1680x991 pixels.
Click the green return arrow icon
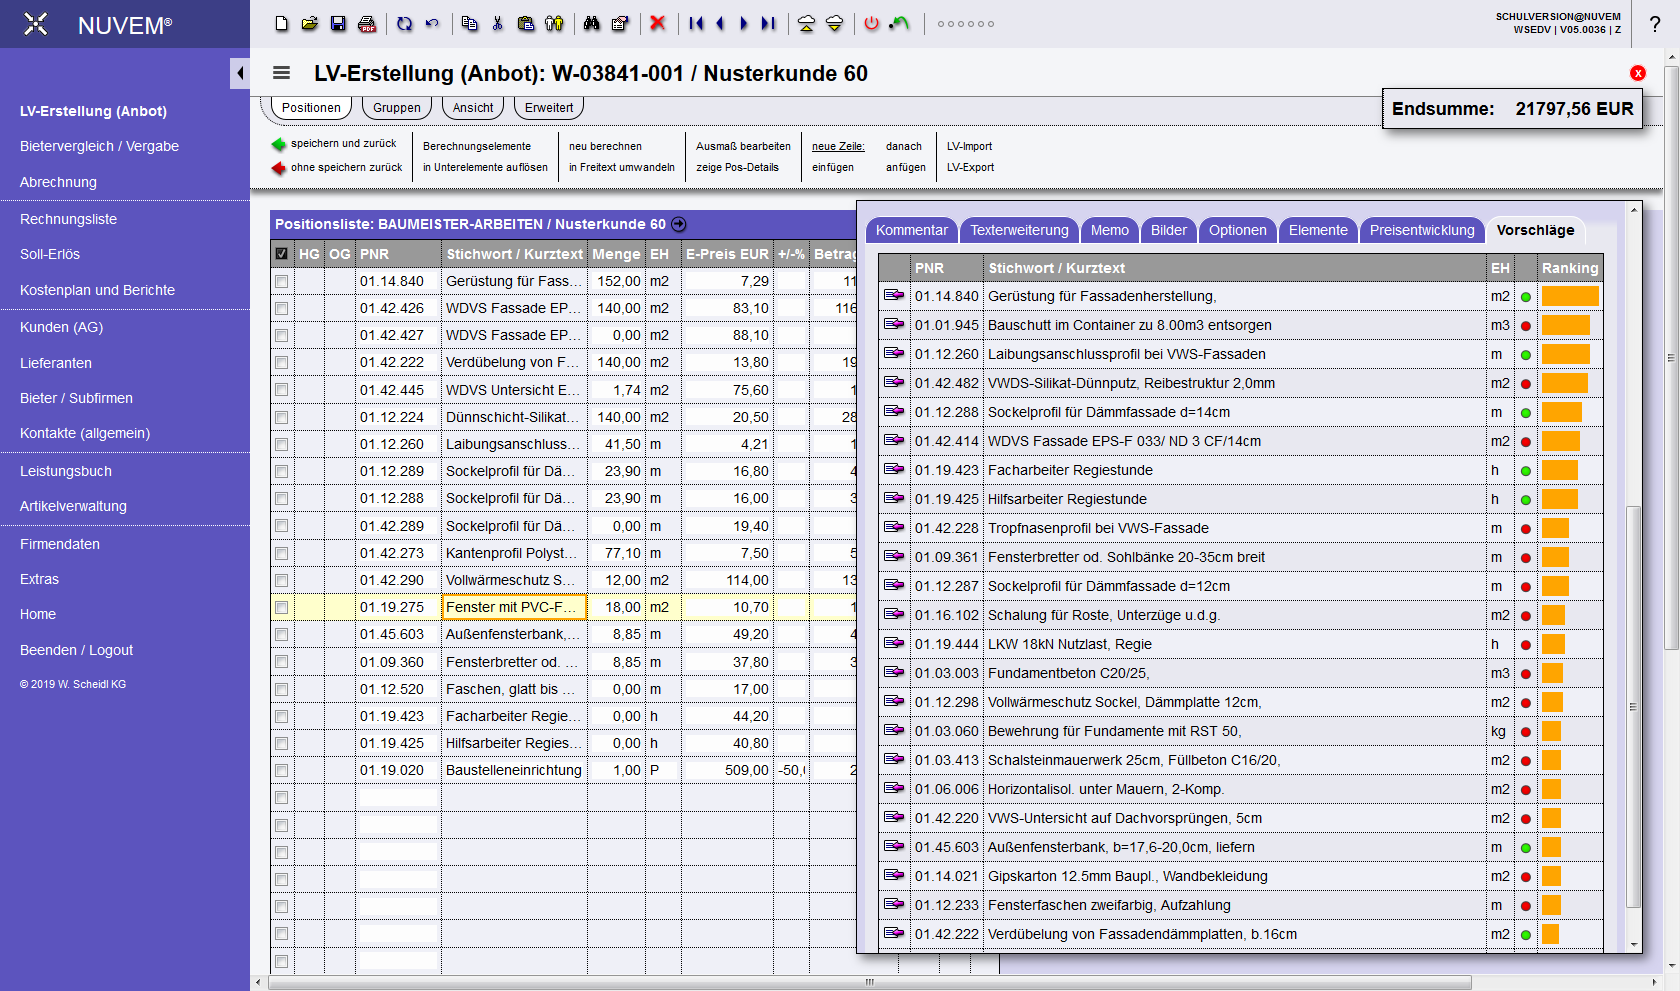coord(899,23)
